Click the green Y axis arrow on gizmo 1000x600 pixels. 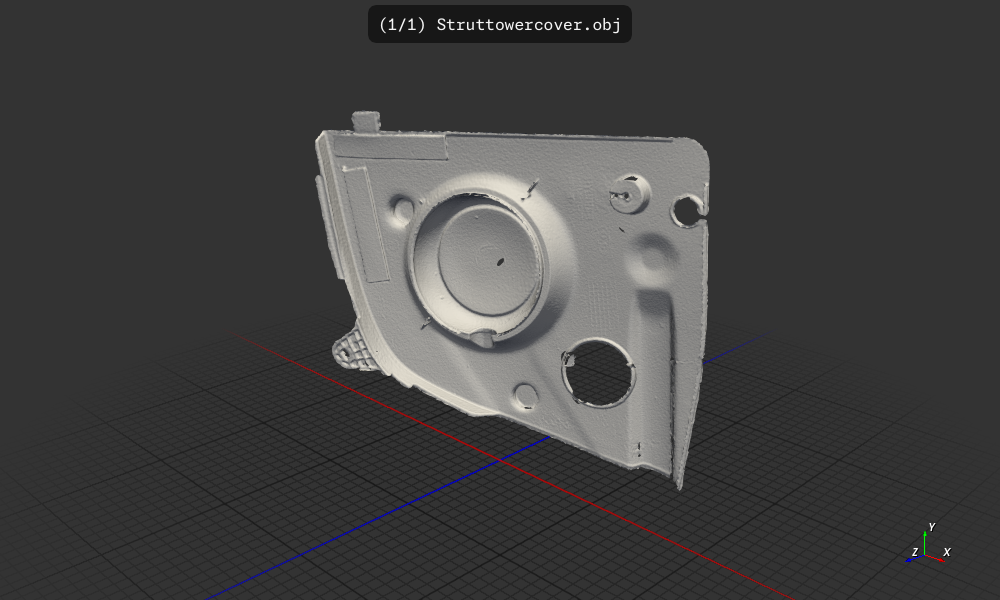925,541
